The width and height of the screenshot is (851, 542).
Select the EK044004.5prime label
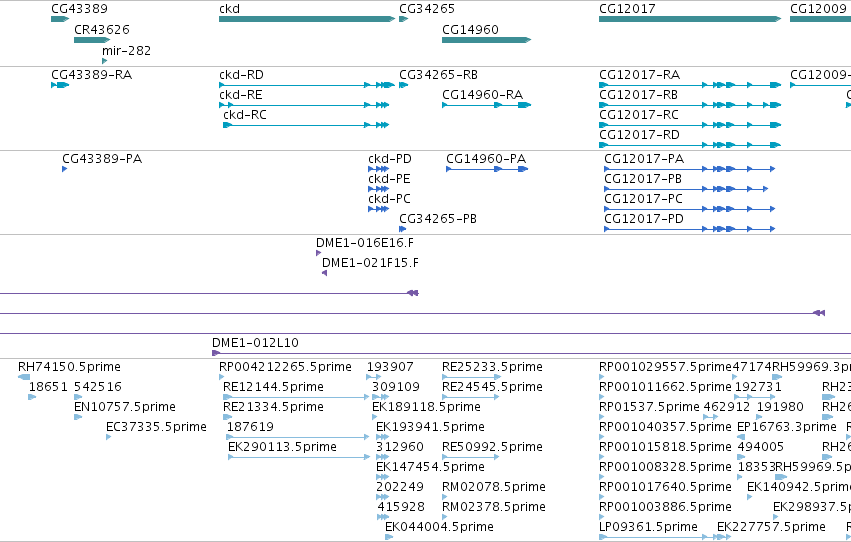(x=440, y=527)
